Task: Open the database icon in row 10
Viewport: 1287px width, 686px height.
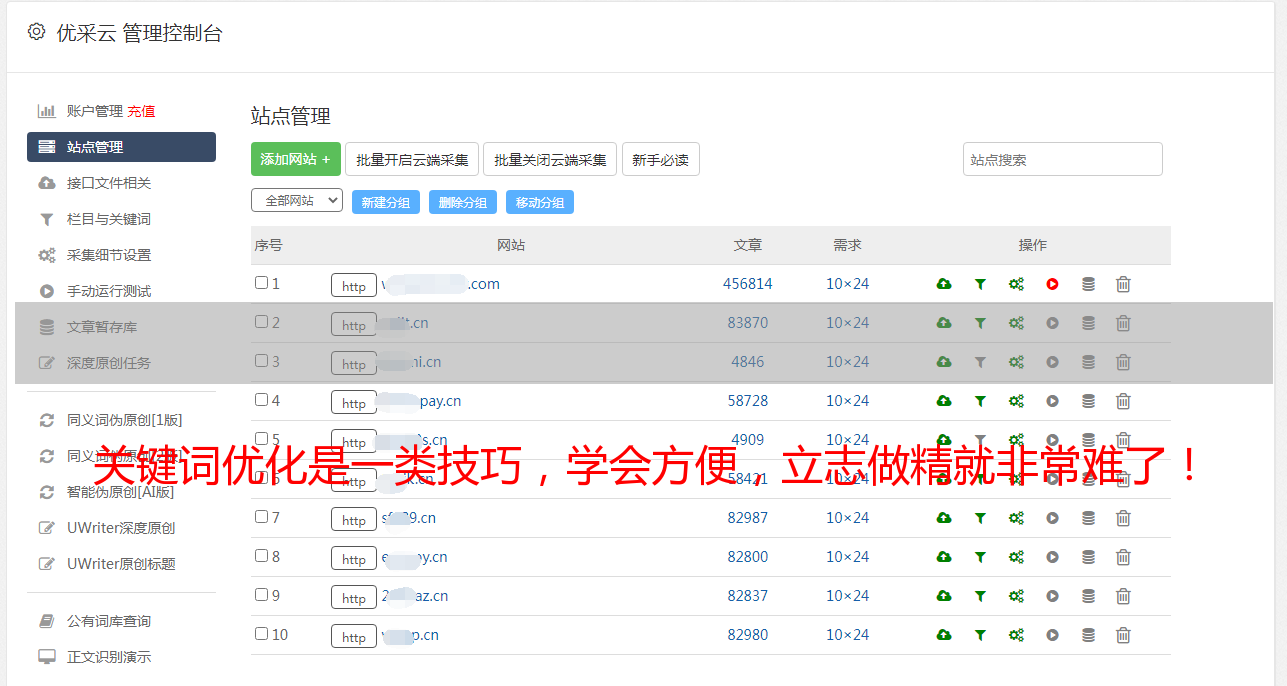Action: coord(1088,635)
